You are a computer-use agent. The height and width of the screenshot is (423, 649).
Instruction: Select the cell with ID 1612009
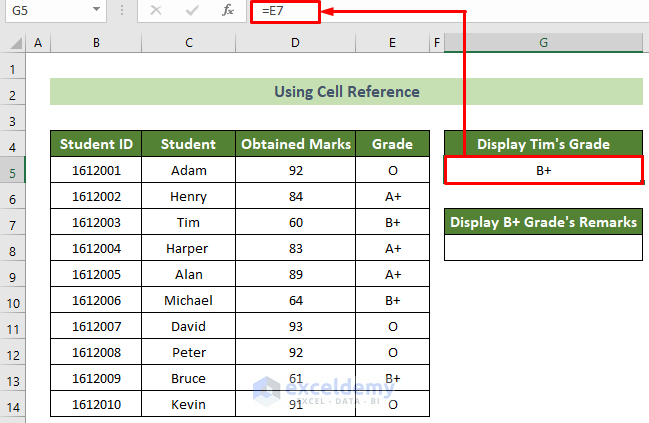coord(96,378)
